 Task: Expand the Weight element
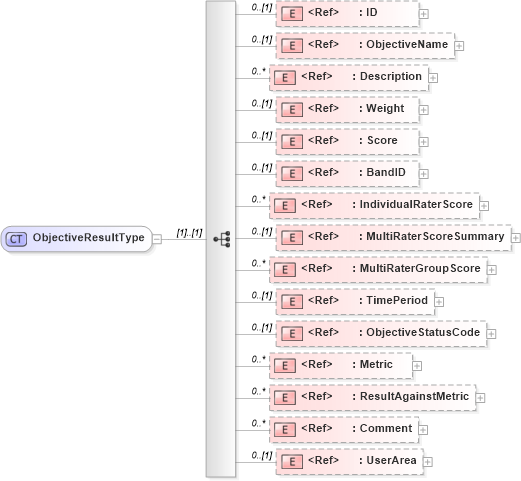click(x=424, y=110)
